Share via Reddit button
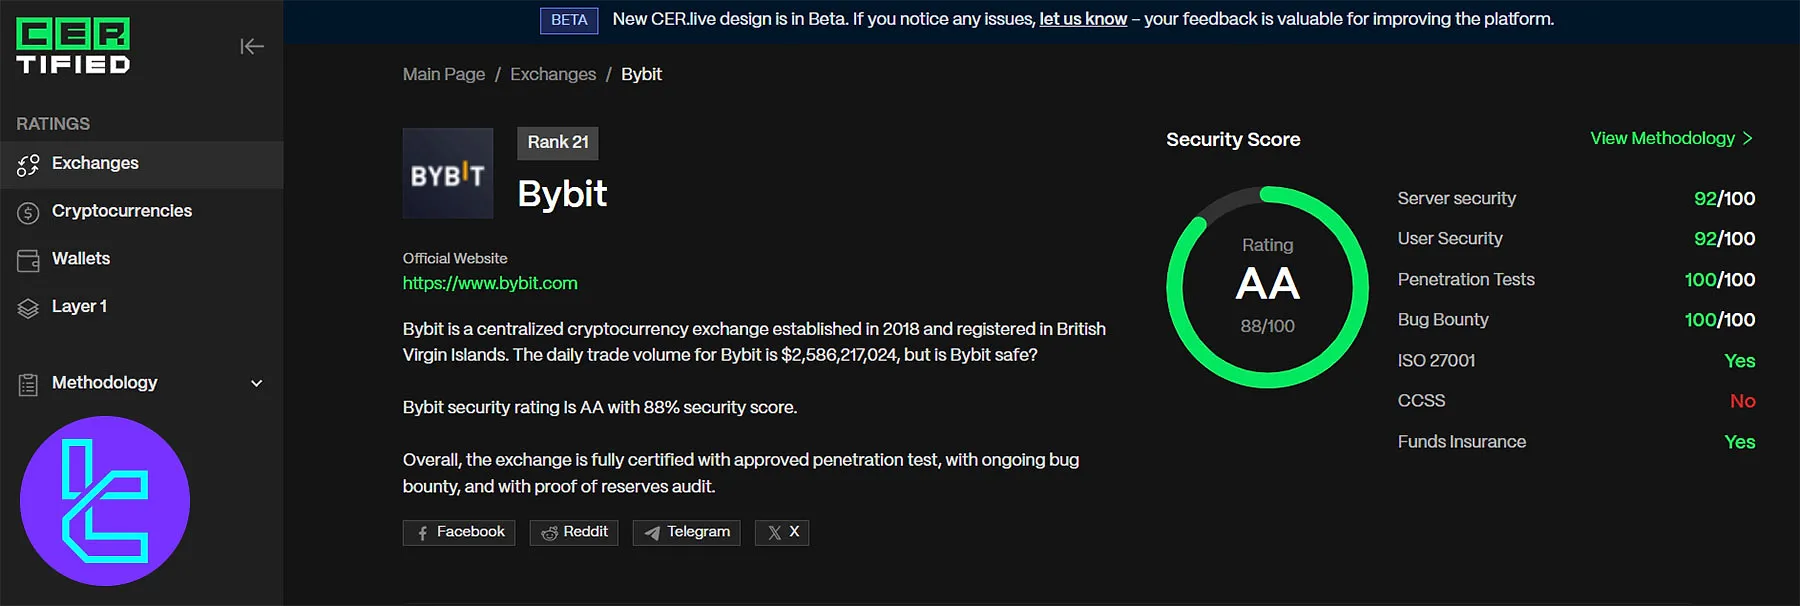Viewport: 1800px width, 606px height. click(574, 532)
